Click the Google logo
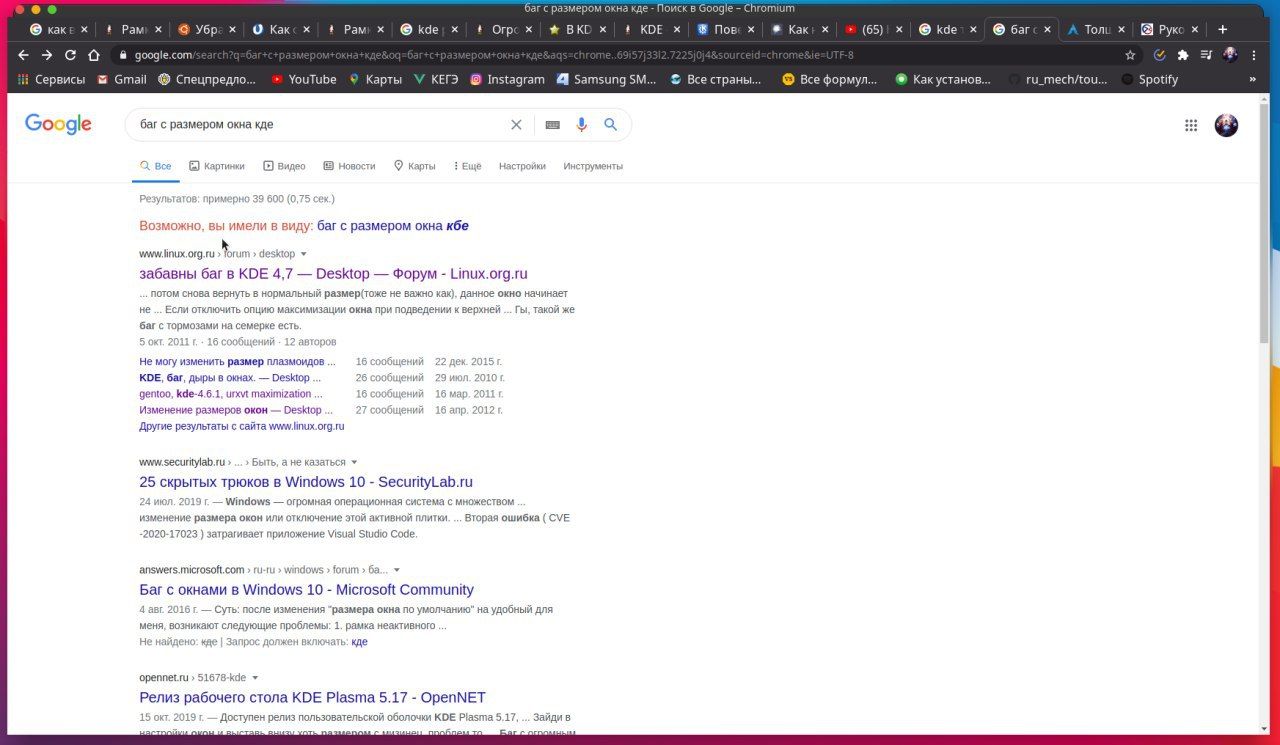The width and height of the screenshot is (1280, 745). [58, 124]
